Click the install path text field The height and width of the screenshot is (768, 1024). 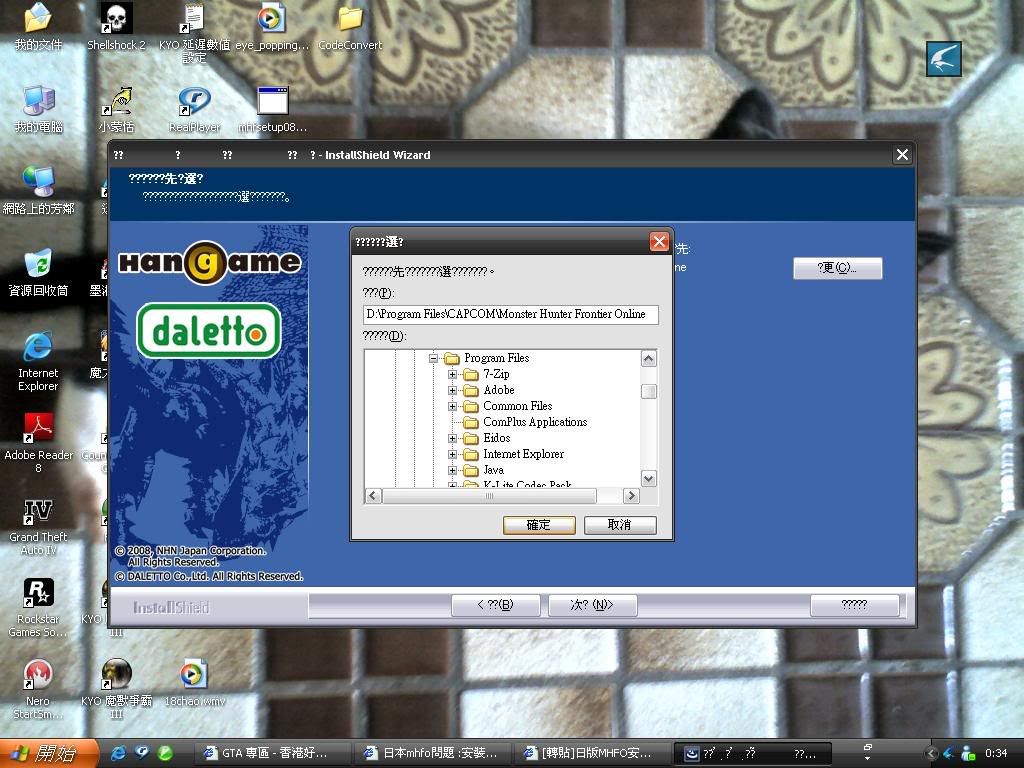pos(511,314)
